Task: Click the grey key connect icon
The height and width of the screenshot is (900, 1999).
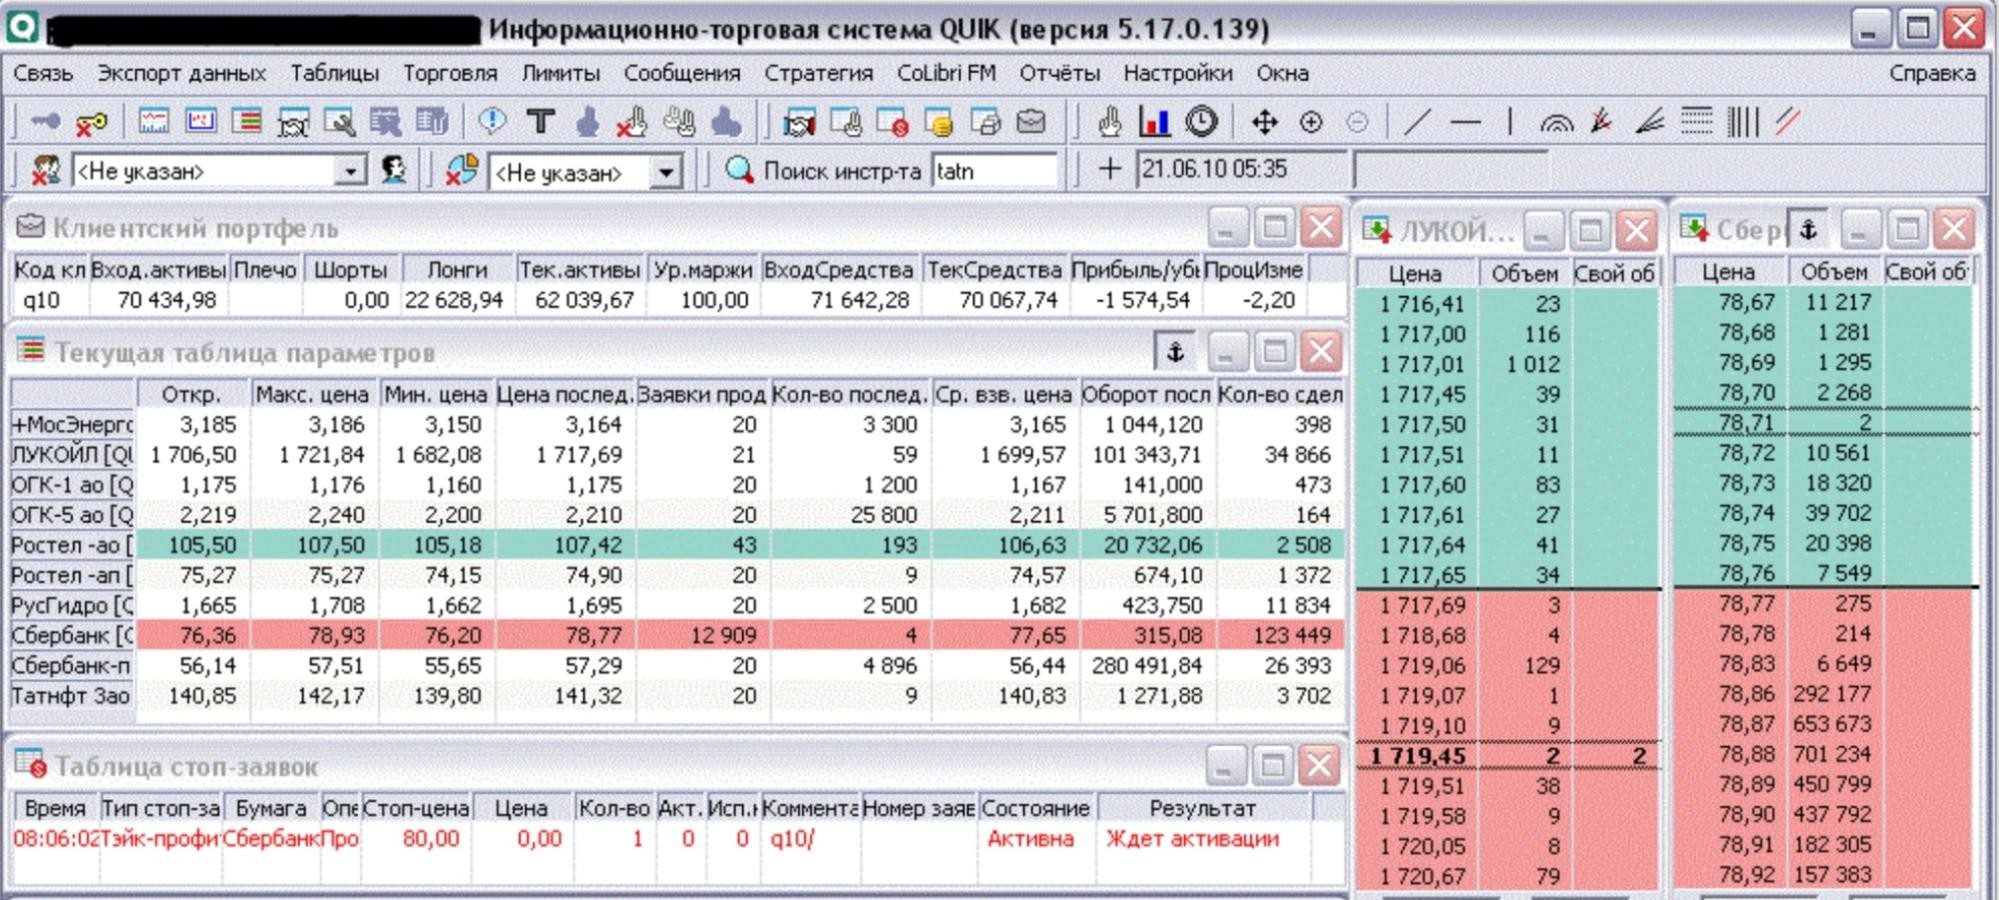Action: pos(44,123)
